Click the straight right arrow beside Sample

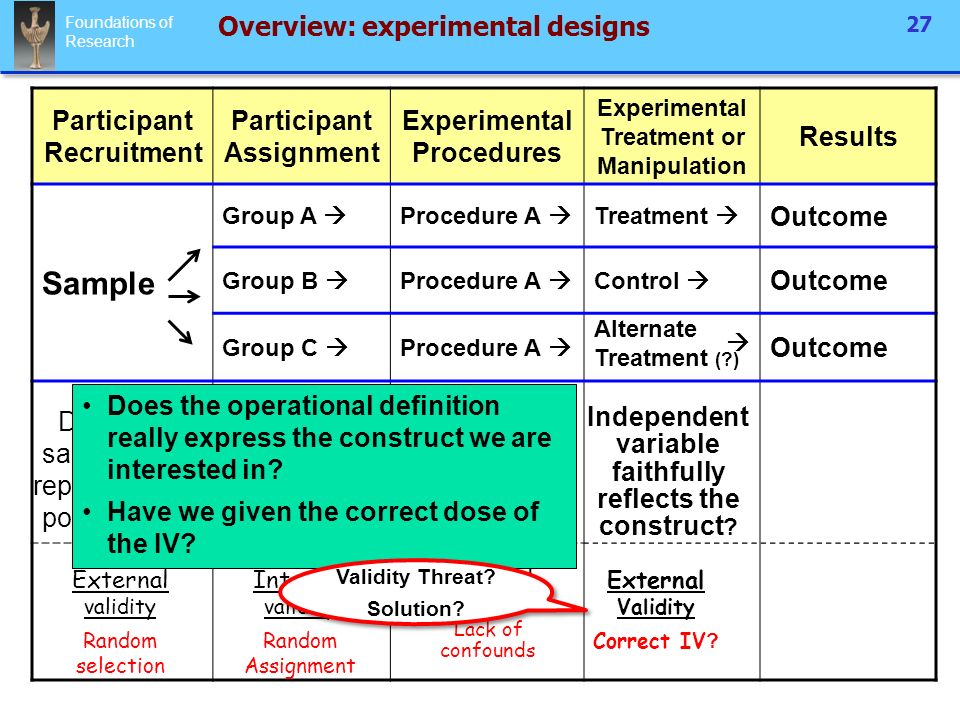[x=184, y=297]
